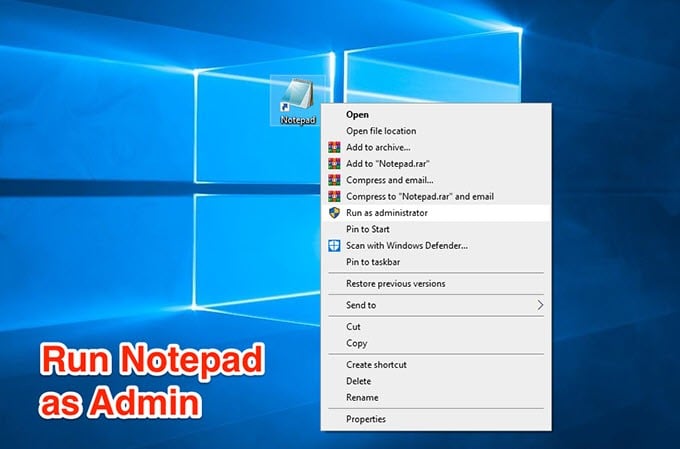Choose Run as administrator
Viewport: 680px width, 449px height.
[436, 213]
